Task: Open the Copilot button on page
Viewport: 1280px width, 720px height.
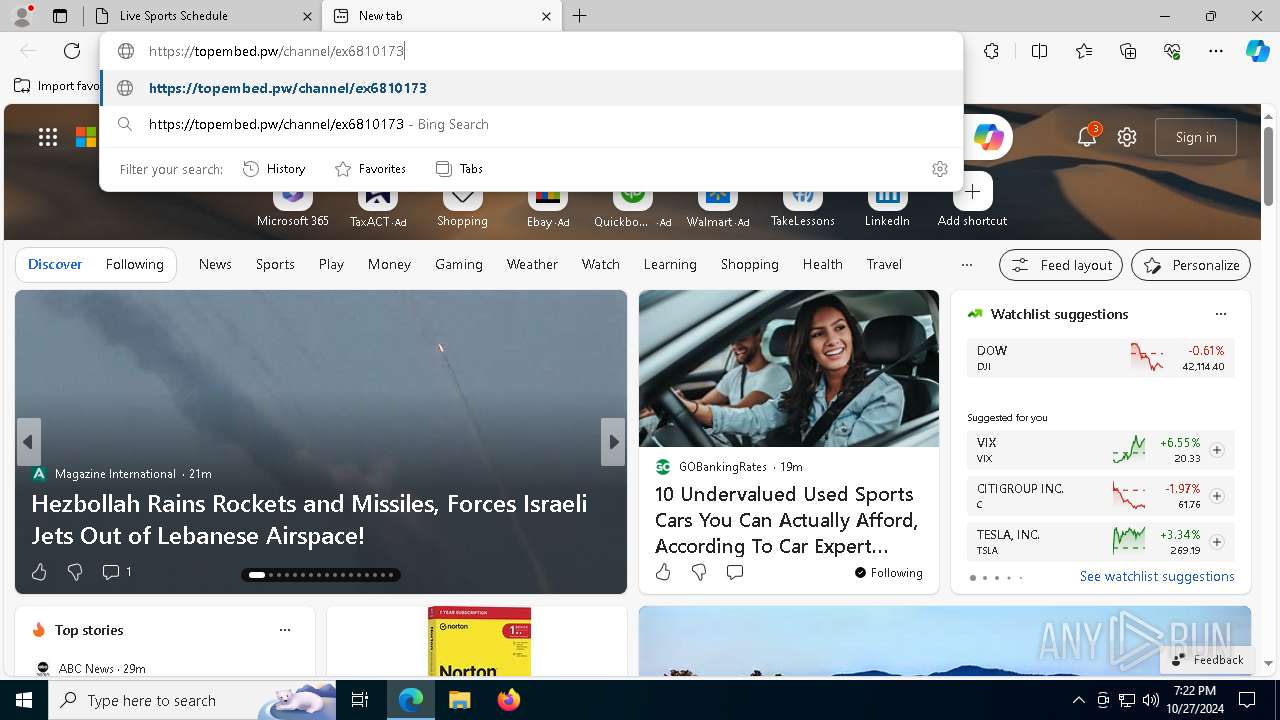Action: (989, 137)
